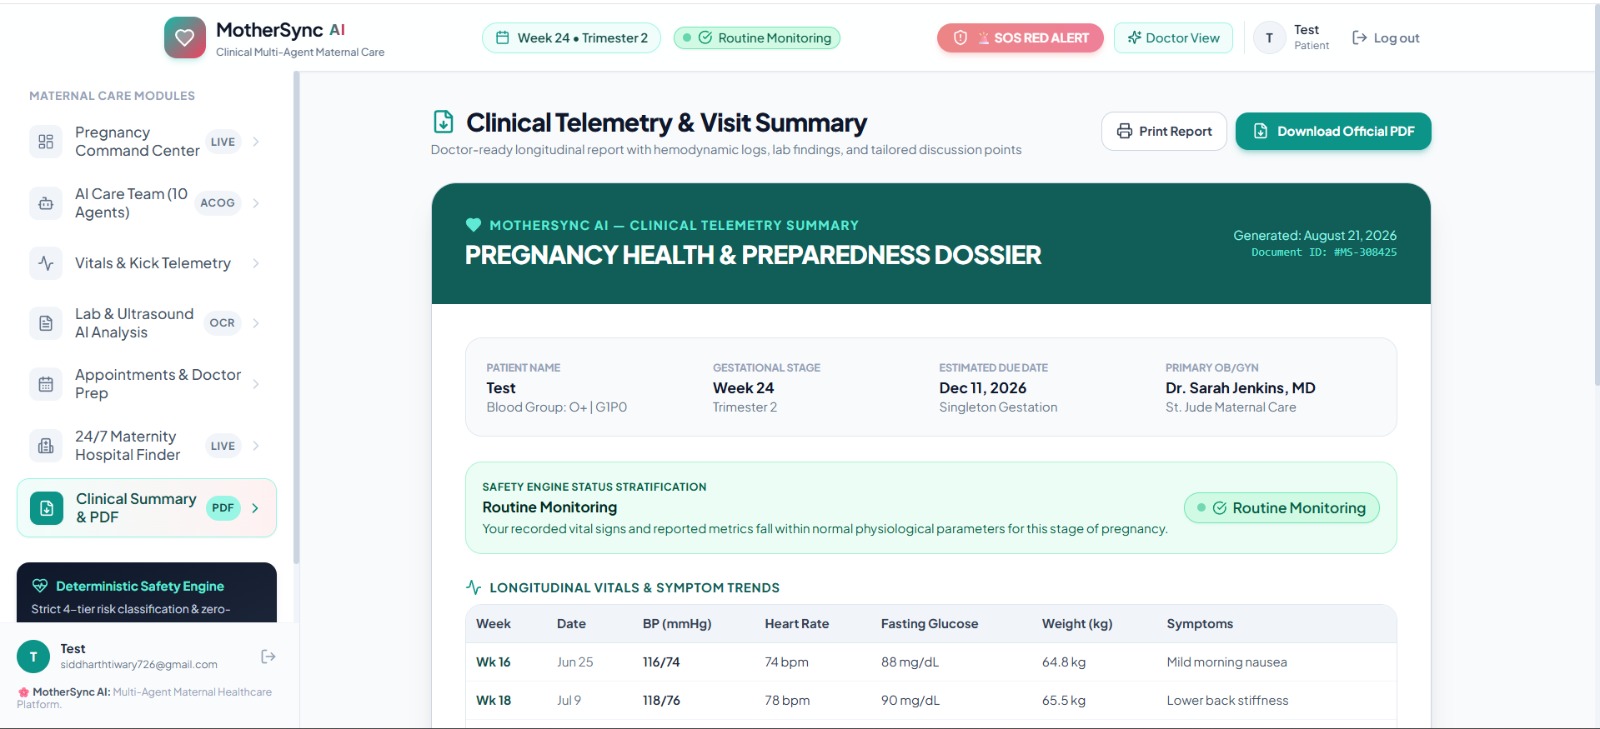Open the AI Care Team module

coord(147,203)
